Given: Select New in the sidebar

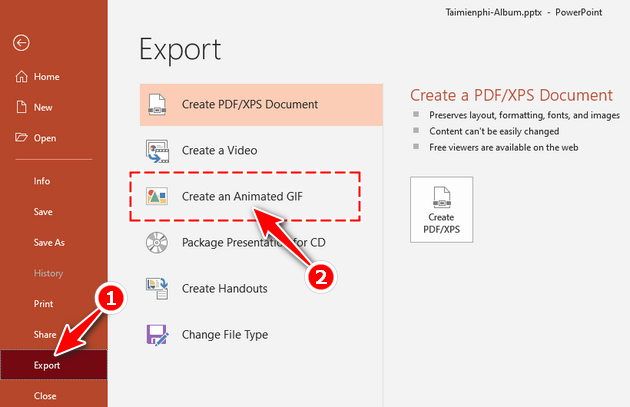Looking at the screenshot, I should tap(54, 107).
